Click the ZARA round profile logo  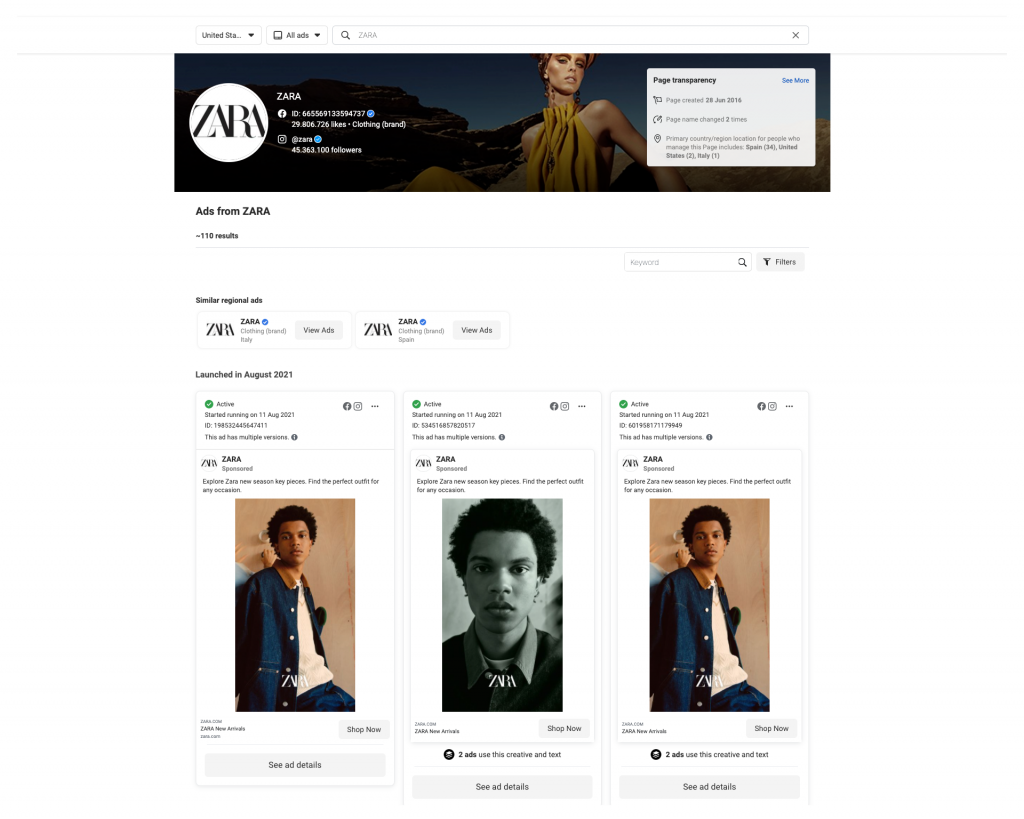coord(229,122)
